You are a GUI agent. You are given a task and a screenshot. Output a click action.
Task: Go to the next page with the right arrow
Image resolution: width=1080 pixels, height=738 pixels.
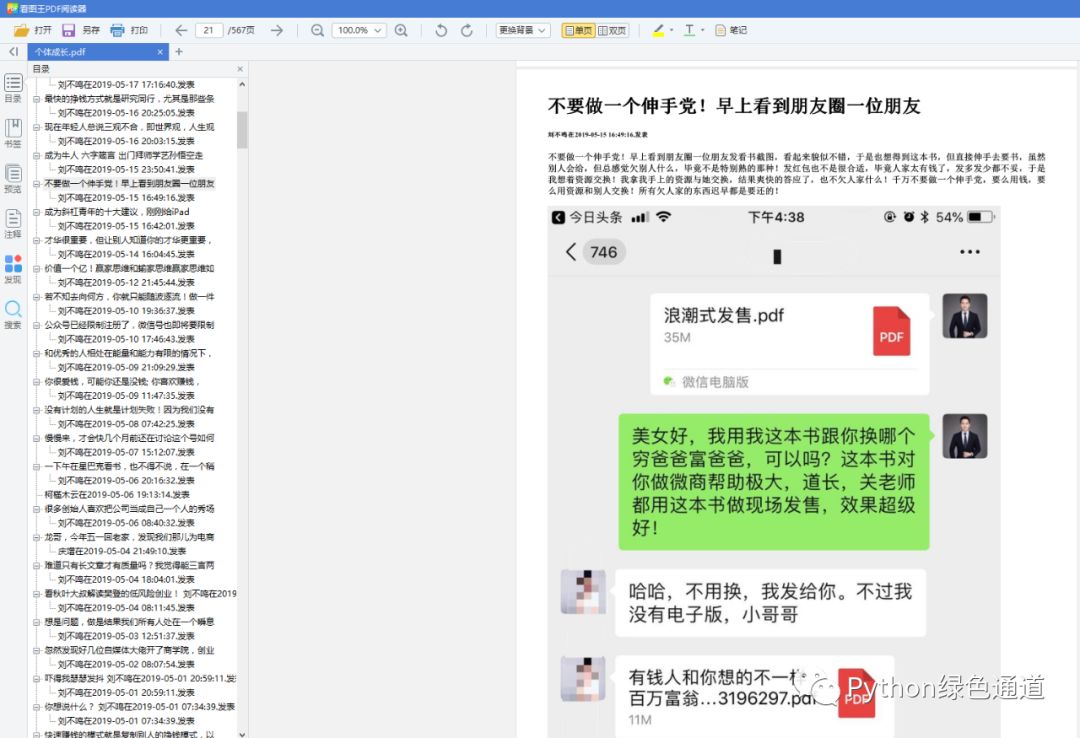pos(277,30)
